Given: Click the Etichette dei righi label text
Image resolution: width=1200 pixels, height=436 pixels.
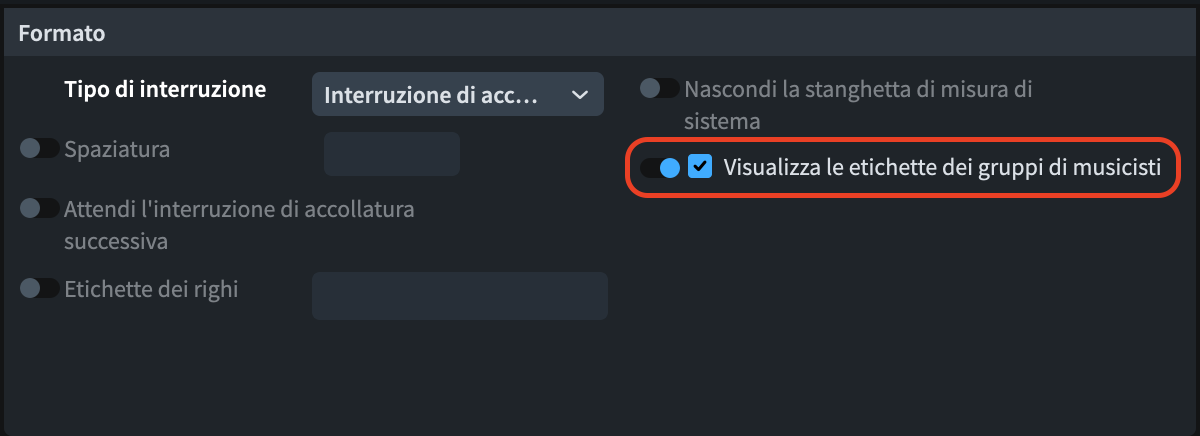Looking at the screenshot, I should (151, 289).
